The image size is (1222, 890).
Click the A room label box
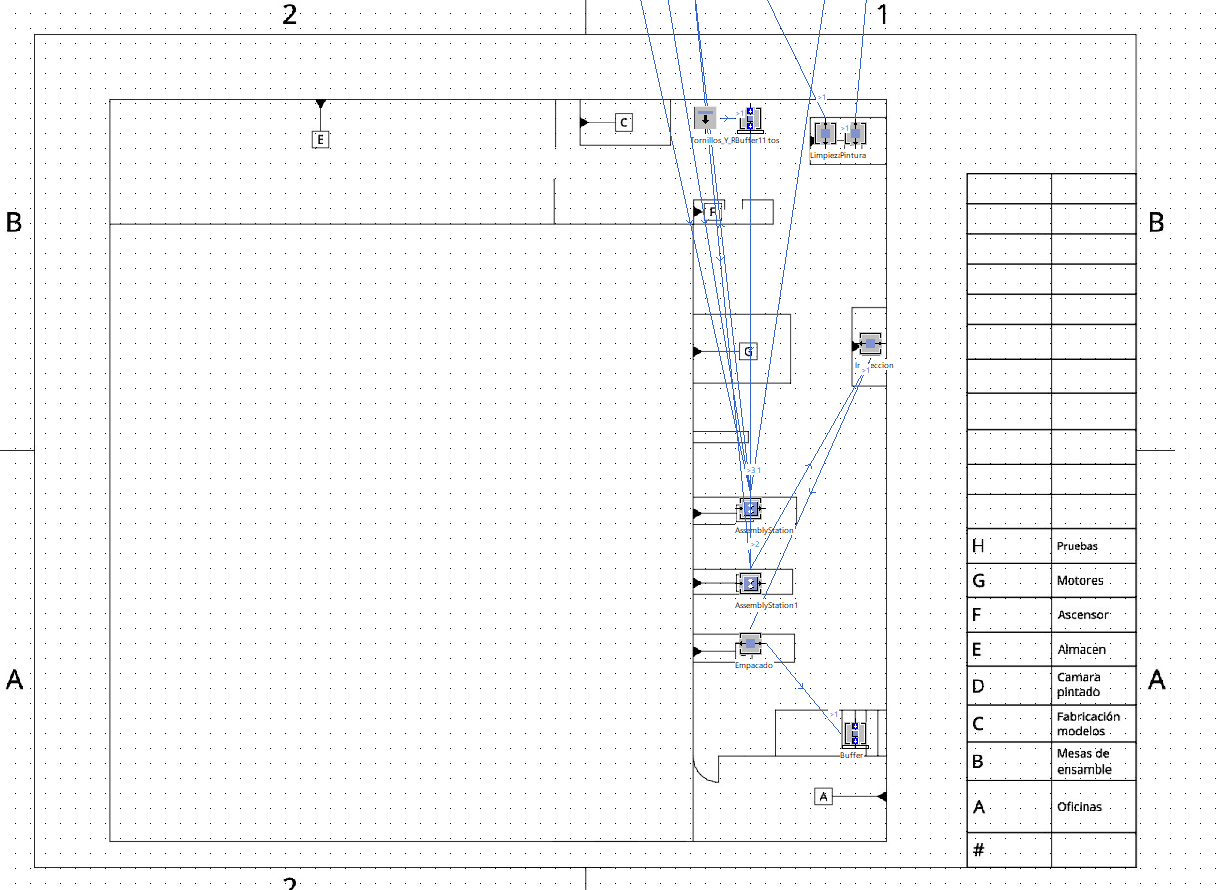pyautogui.click(x=823, y=796)
